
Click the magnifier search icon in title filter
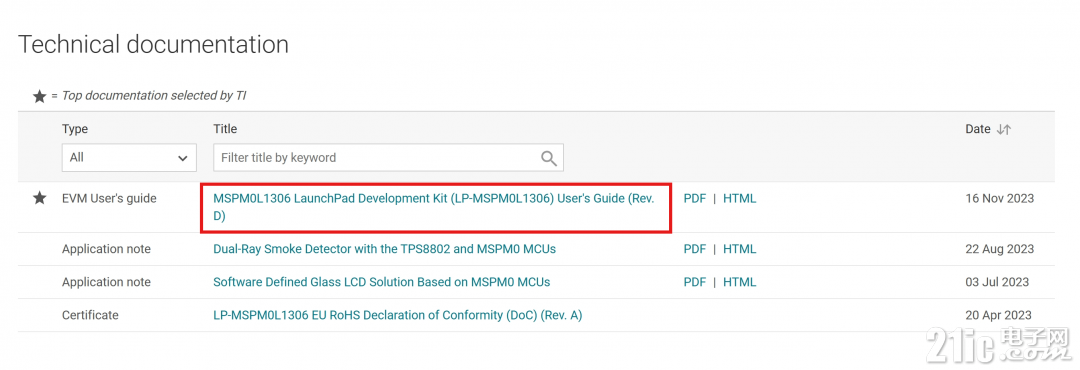pos(548,158)
